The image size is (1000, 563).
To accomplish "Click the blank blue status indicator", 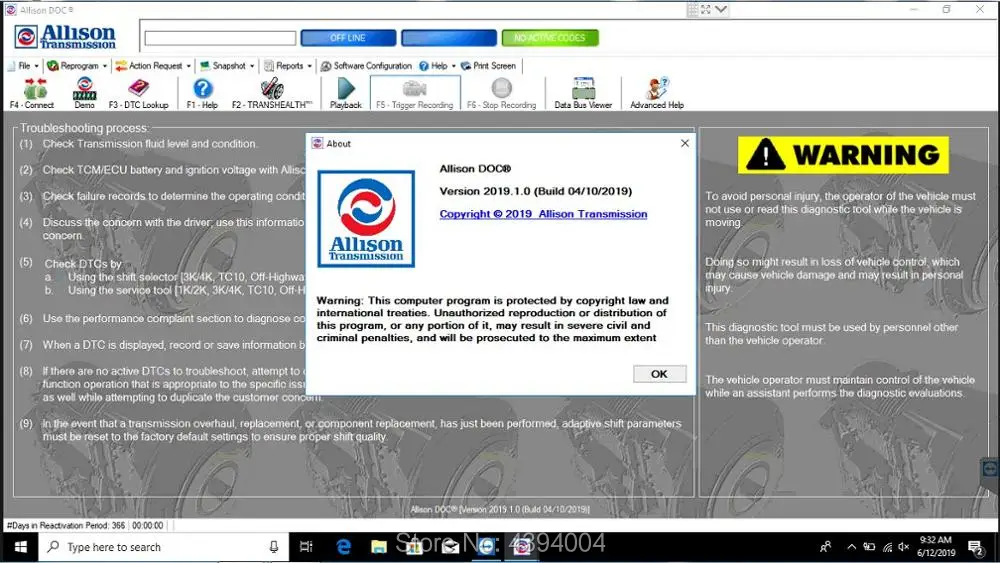I will coord(449,38).
